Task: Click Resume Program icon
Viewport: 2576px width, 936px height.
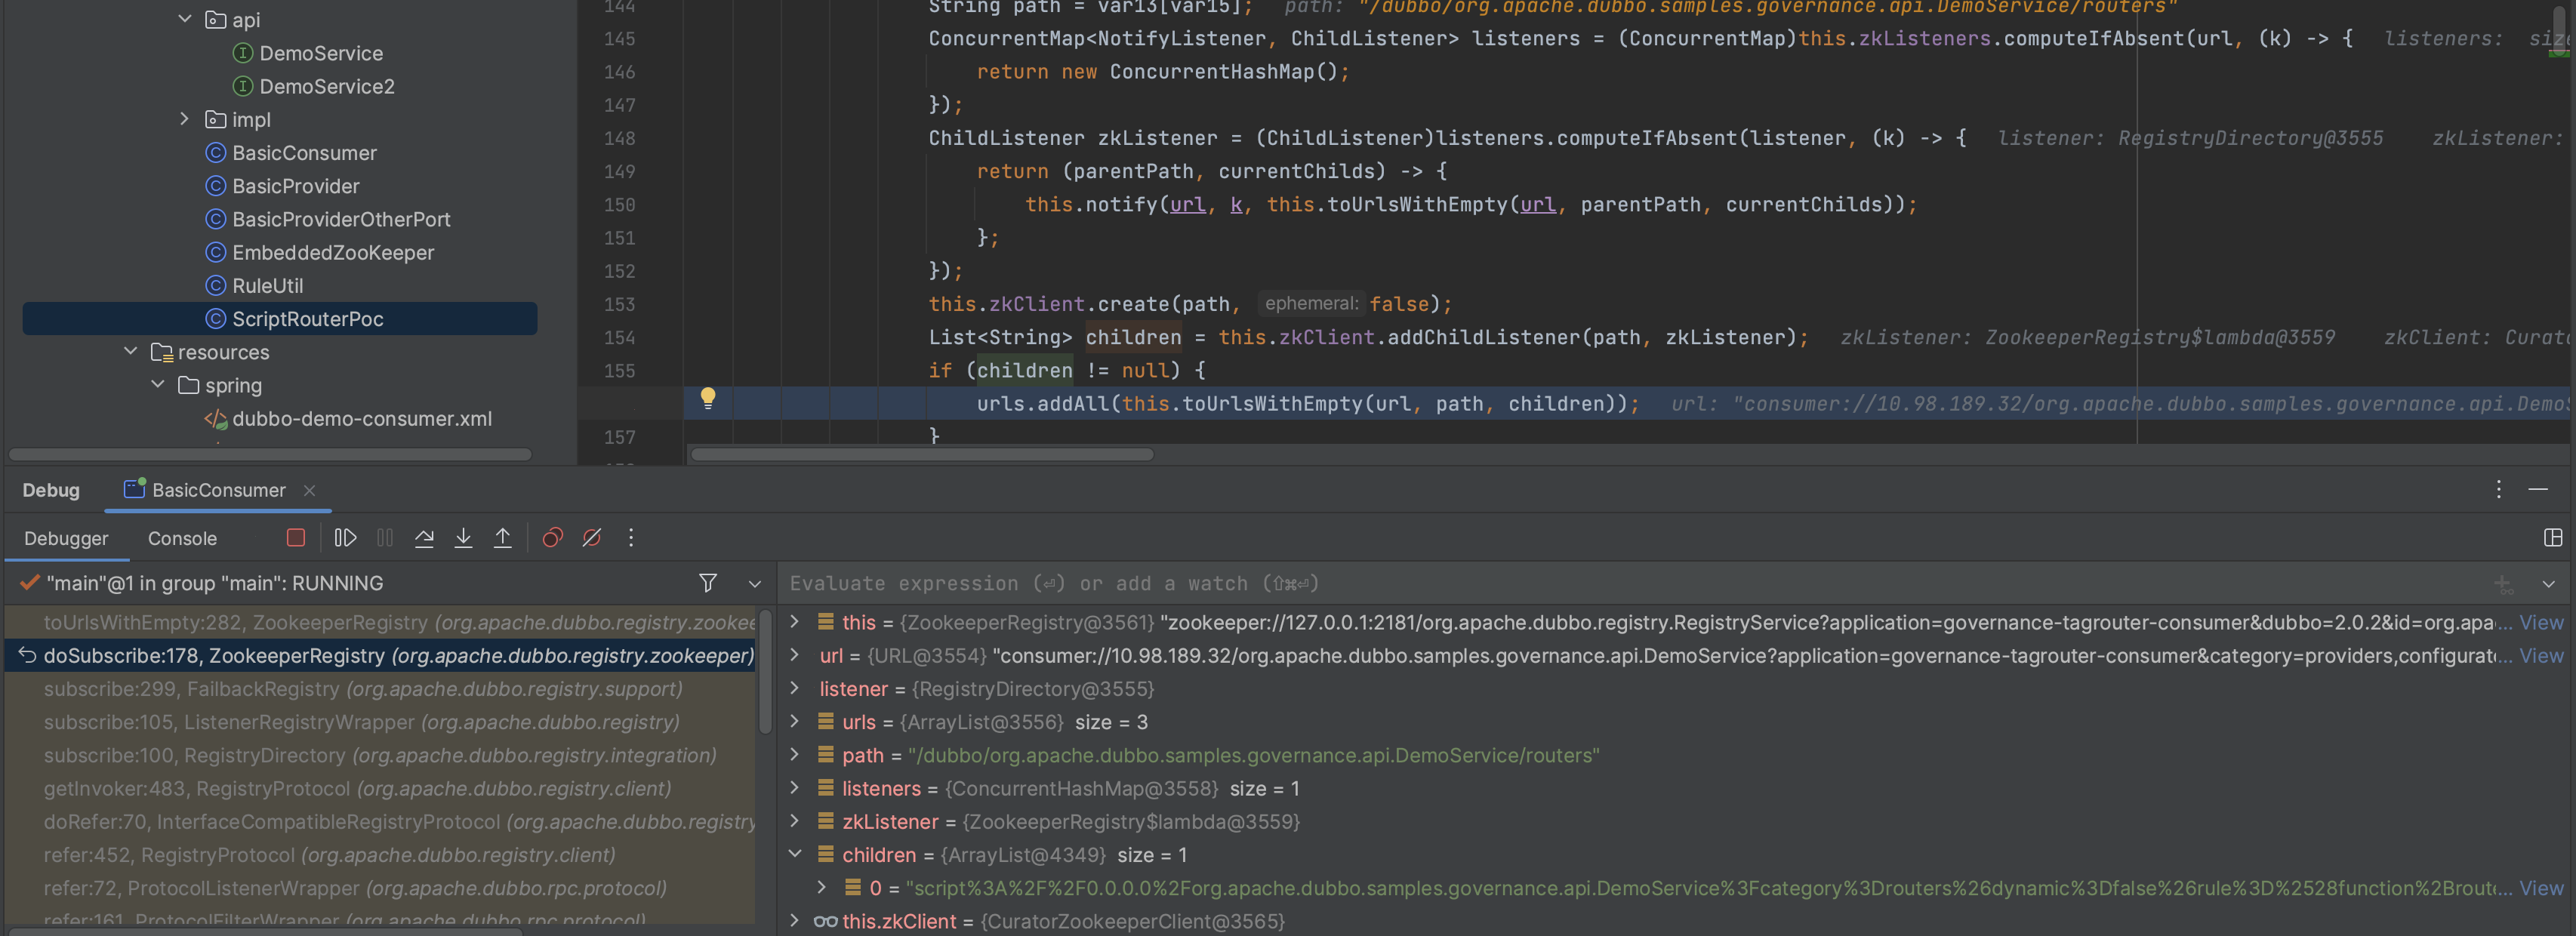Action: (345, 538)
